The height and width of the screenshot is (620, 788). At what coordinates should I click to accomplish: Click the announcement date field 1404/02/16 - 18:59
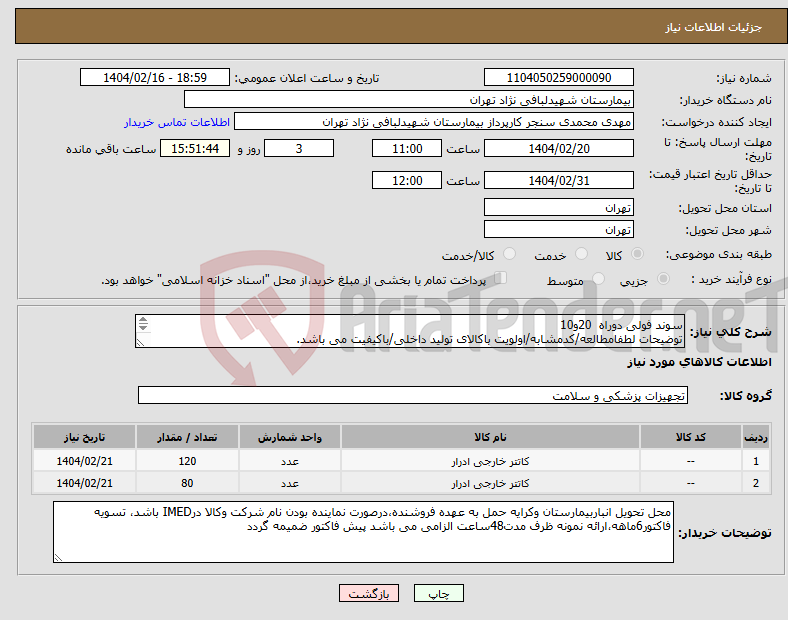pos(155,77)
